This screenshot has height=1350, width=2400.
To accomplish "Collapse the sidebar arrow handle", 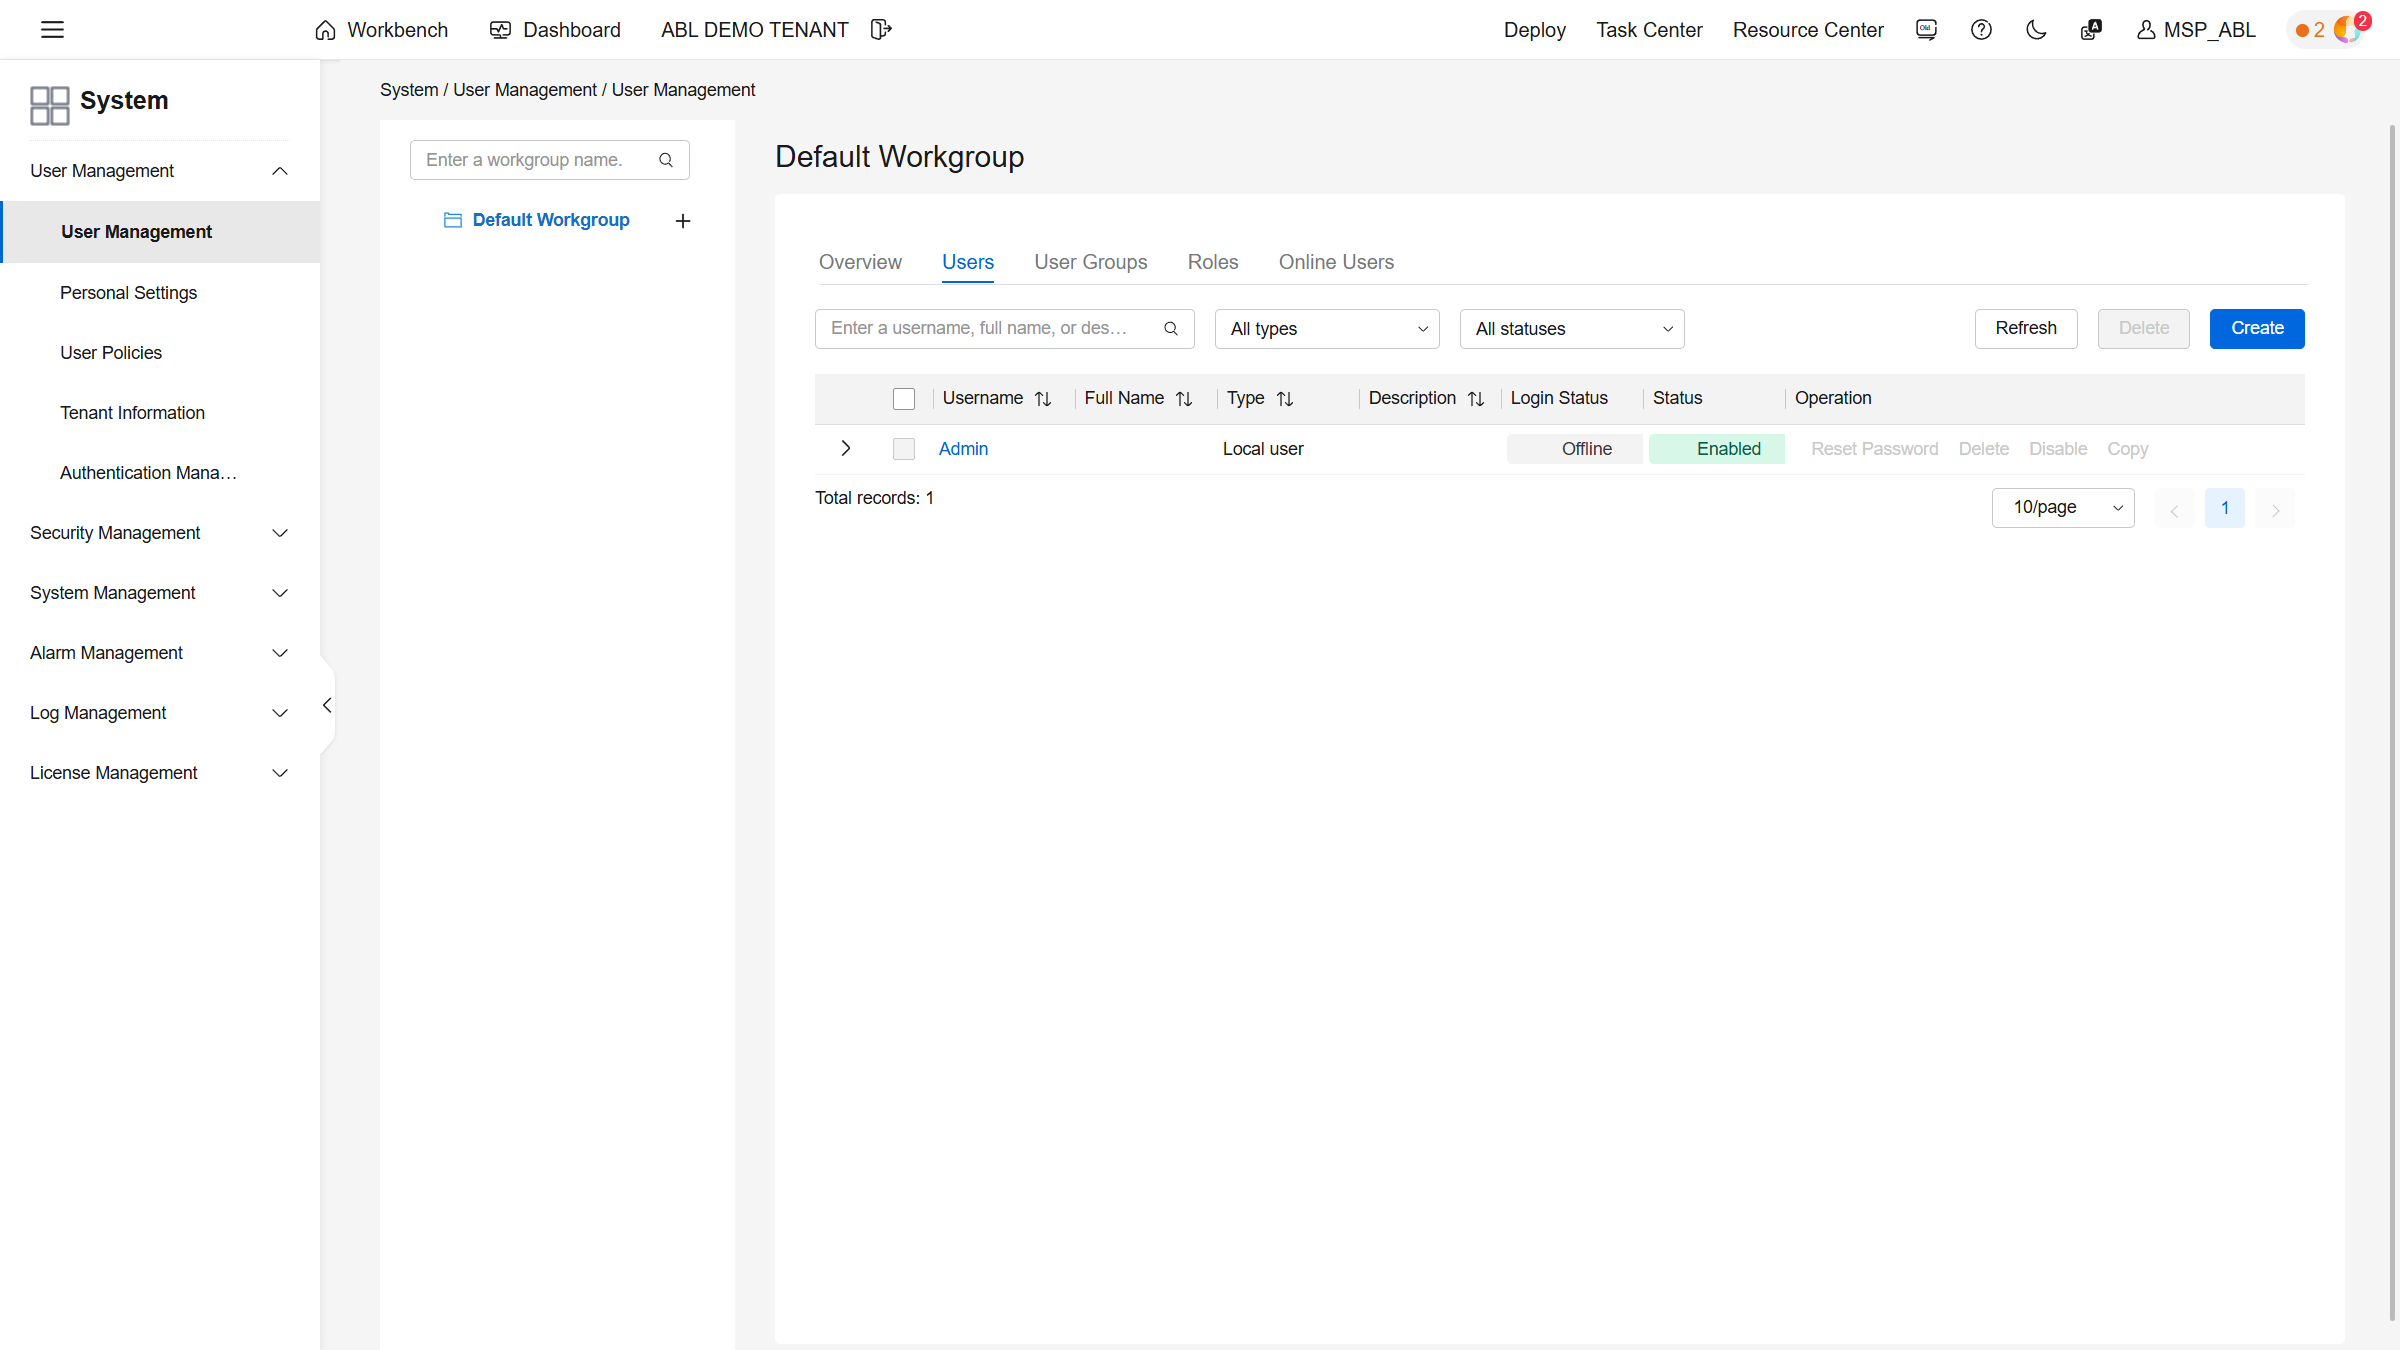I will [327, 706].
